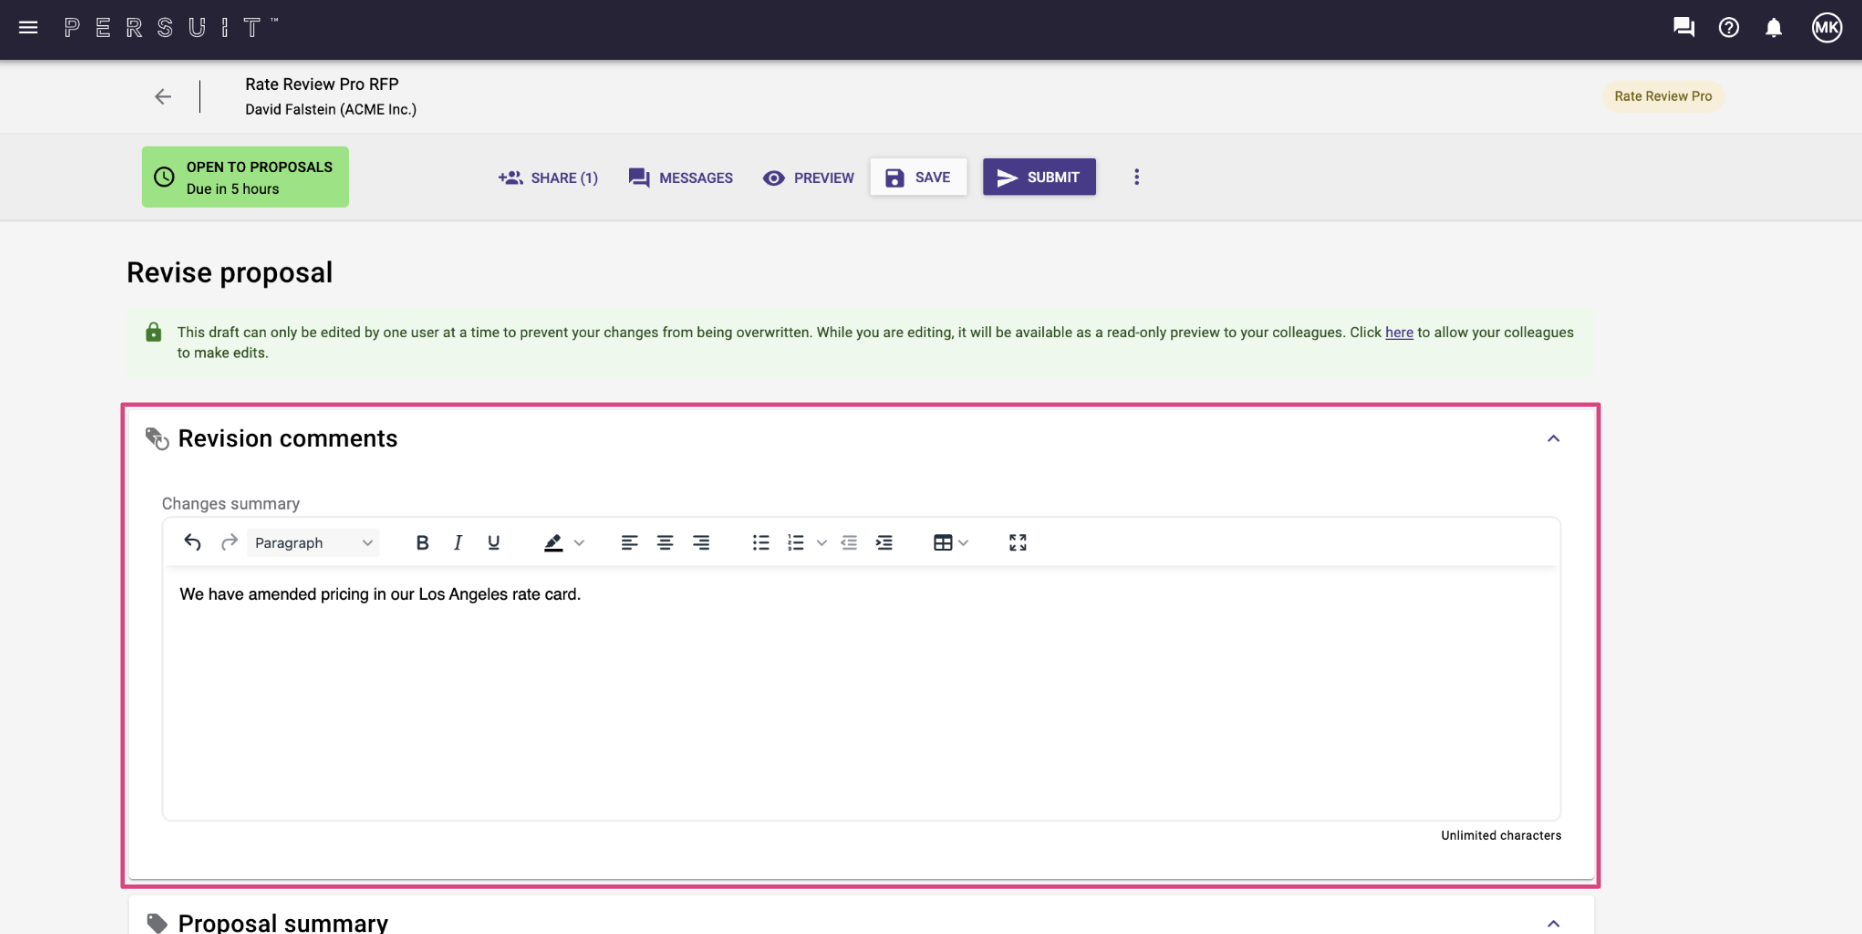
Task: Redo the last edit in editor
Action: pyautogui.click(x=229, y=542)
